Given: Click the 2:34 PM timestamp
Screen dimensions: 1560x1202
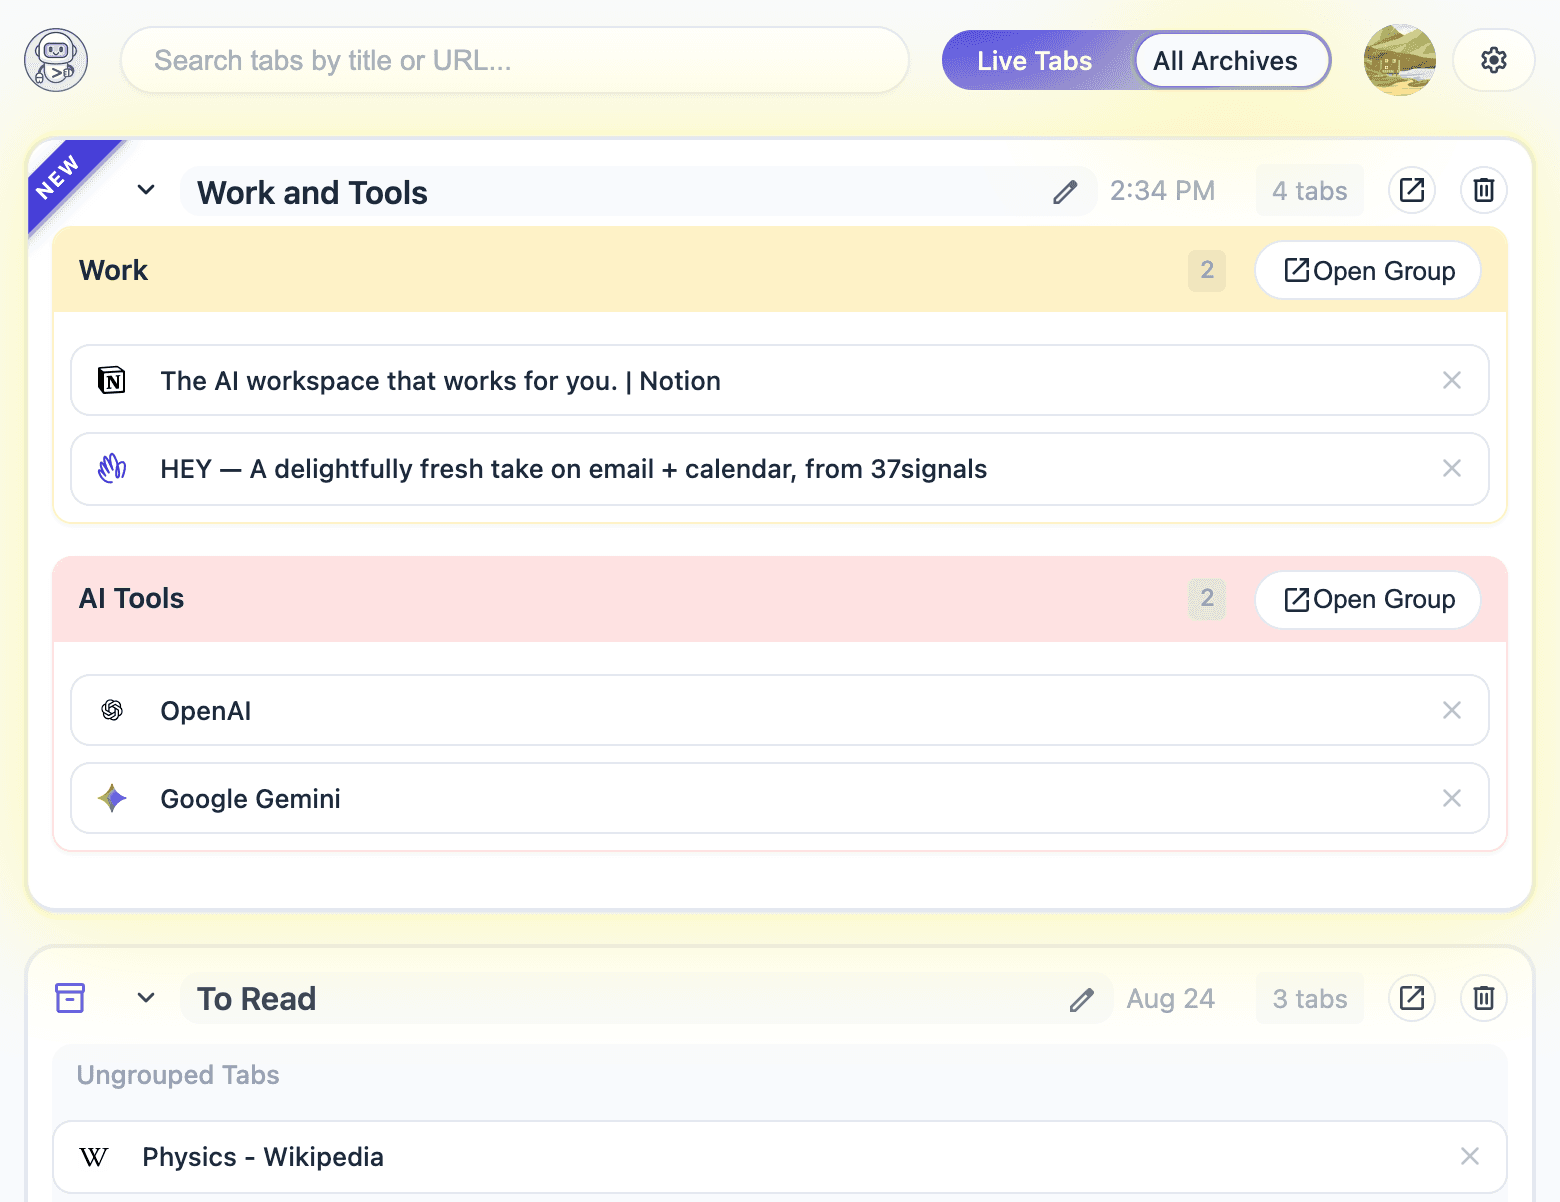Looking at the screenshot, I should pos(1162,190).
